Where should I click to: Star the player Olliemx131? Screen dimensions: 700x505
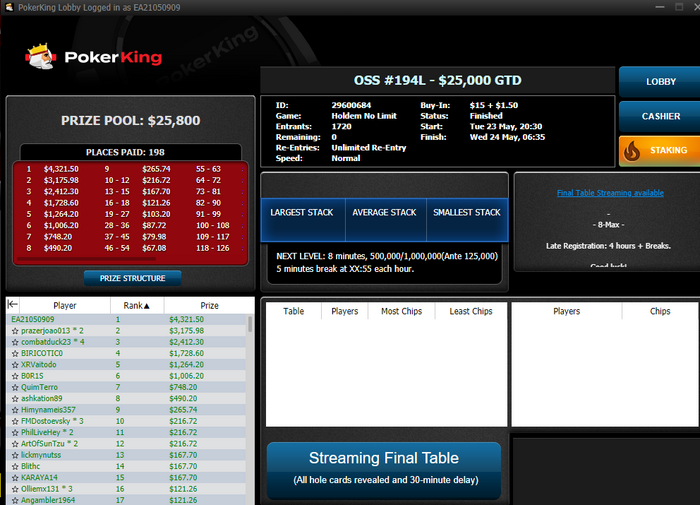click(x=15, y=489)
